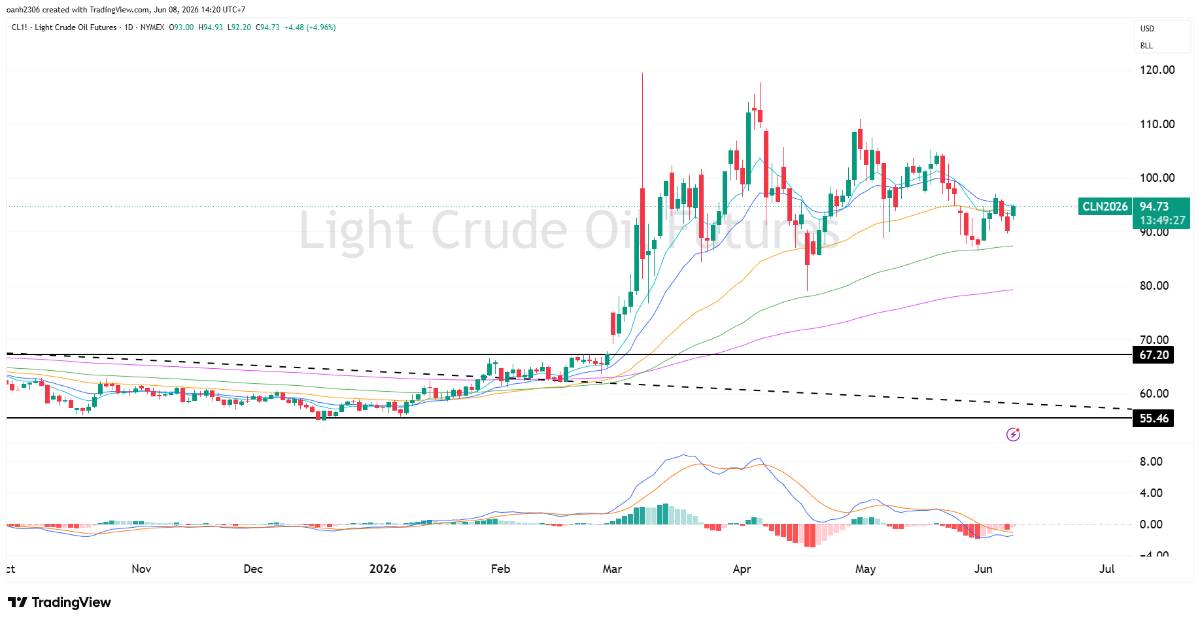The height and width of the screenshot is (621, 1200).
Task: Click the 110.00 price axis label
Action: [x=1157, y=124]
